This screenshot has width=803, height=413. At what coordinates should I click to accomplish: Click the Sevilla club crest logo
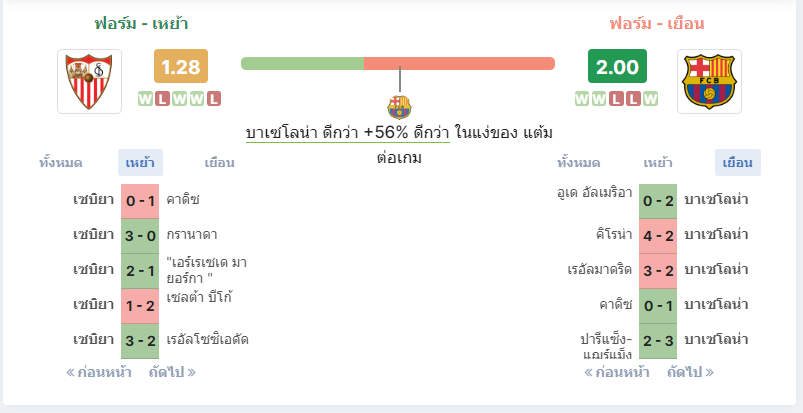89,81
